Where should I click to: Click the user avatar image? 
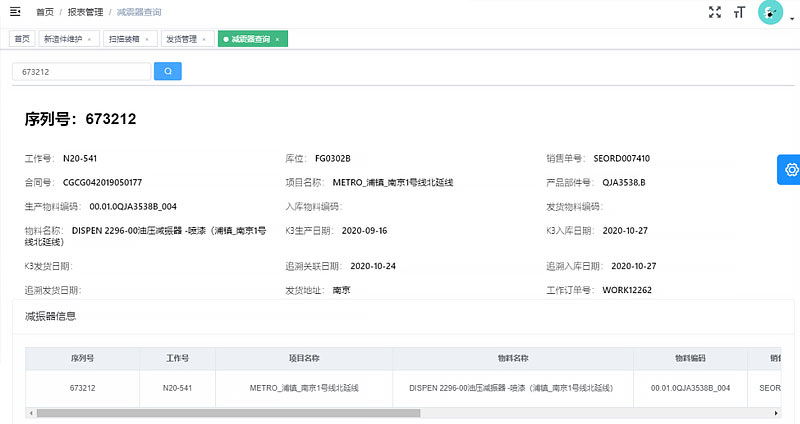tap(770, 12)
